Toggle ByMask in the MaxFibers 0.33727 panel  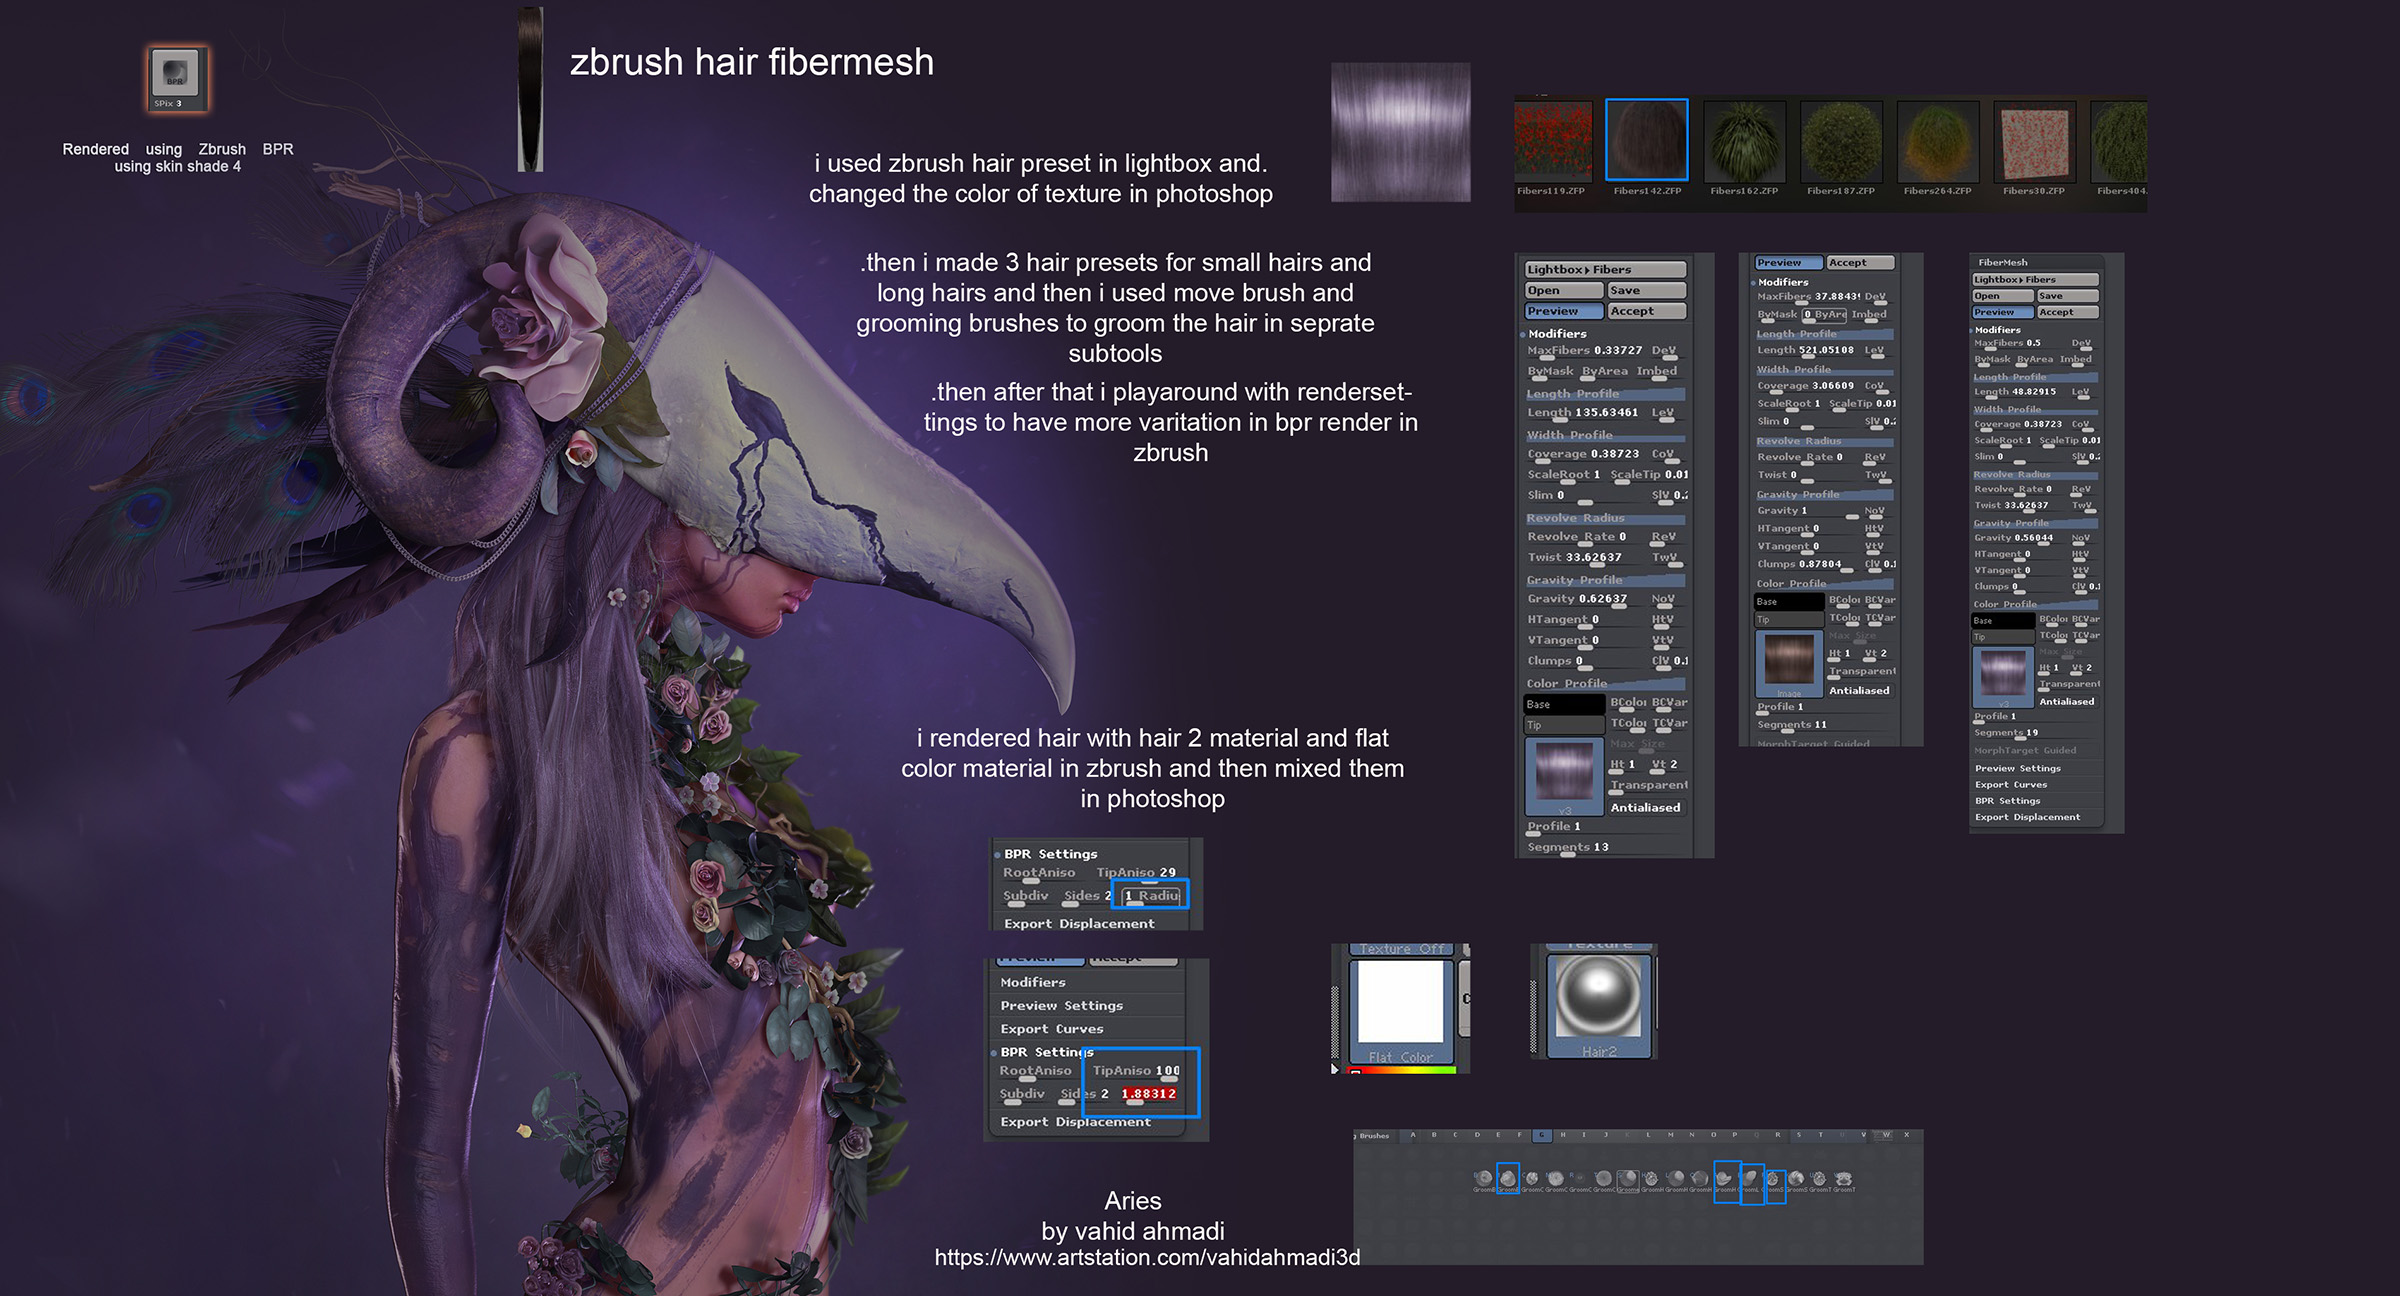pos(1550,371)
